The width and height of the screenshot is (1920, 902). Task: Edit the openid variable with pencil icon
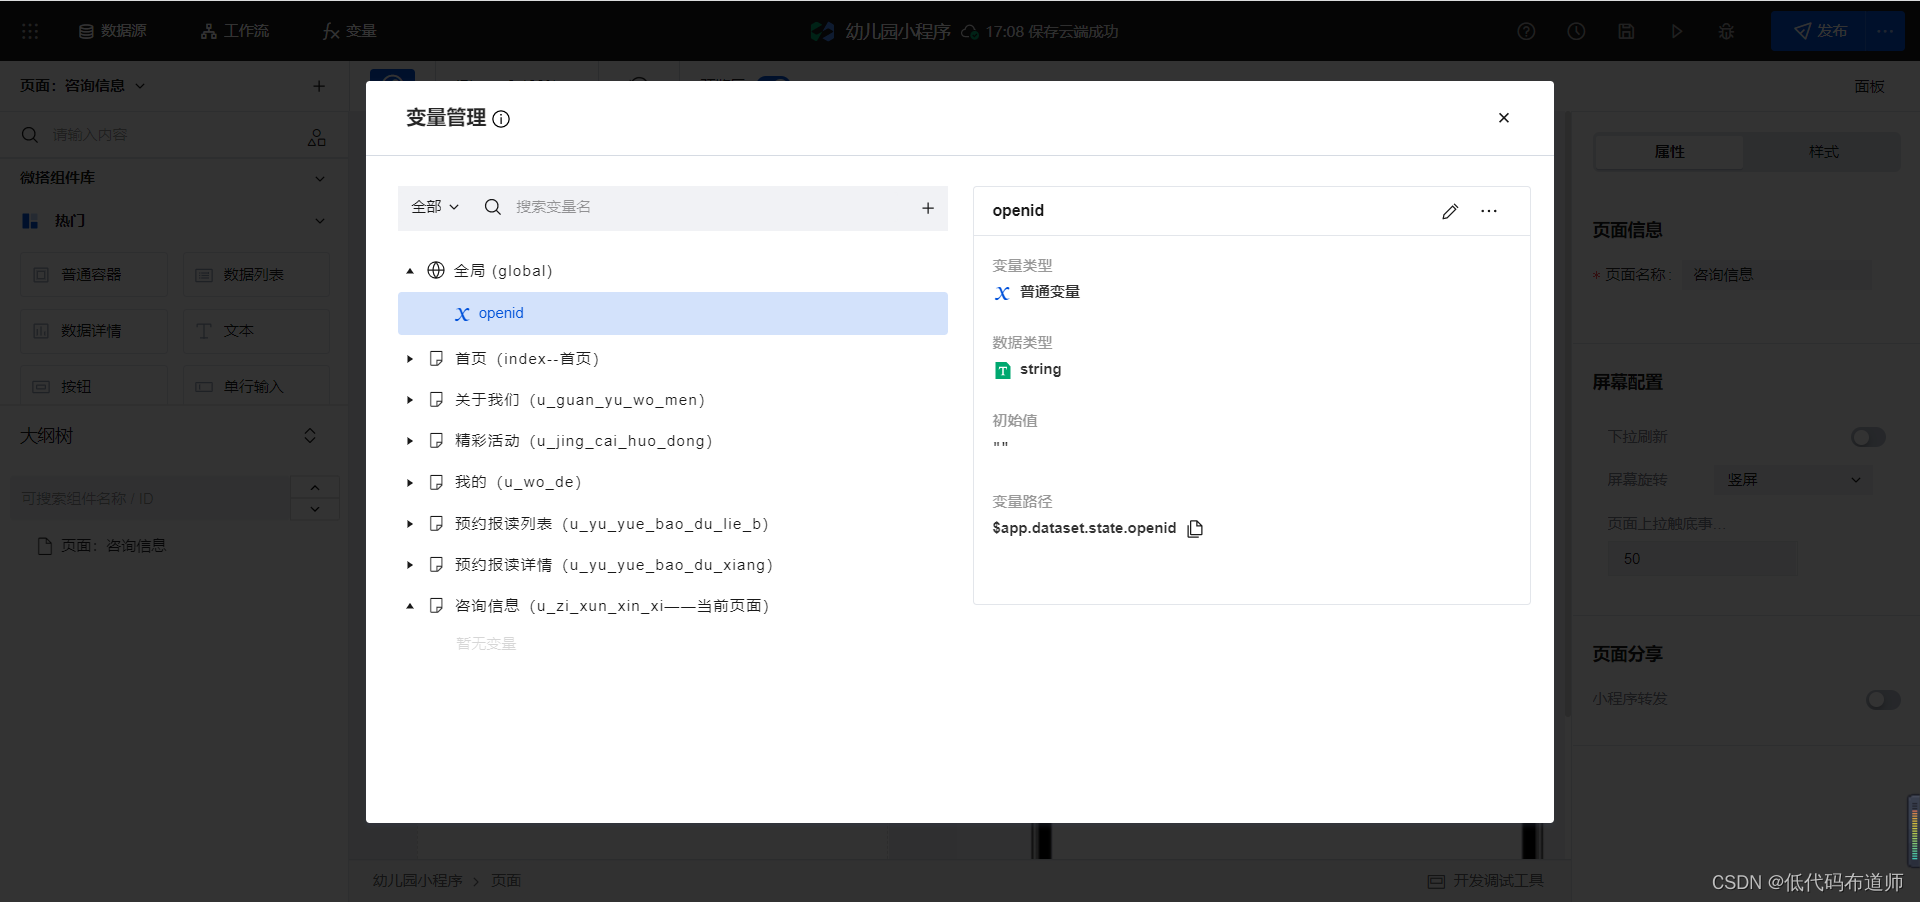point(1450,211)
